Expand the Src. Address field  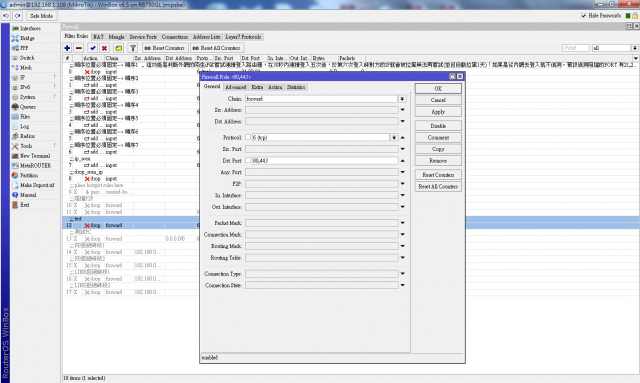coord(402,110)
